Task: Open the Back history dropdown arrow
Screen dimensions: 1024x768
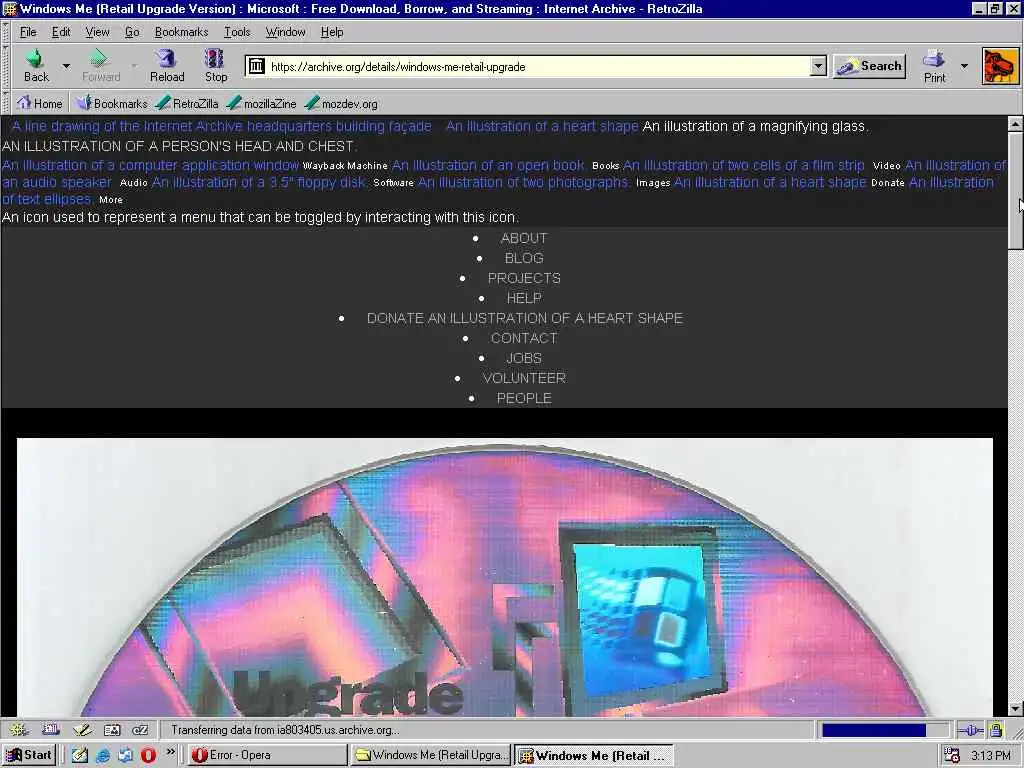Action: click(66, 66)
